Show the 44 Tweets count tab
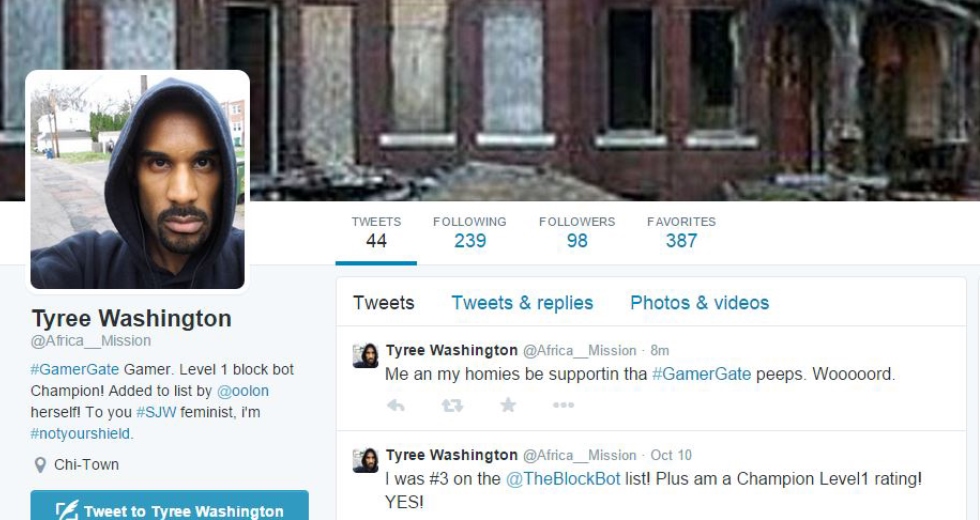 click(376, 232)
